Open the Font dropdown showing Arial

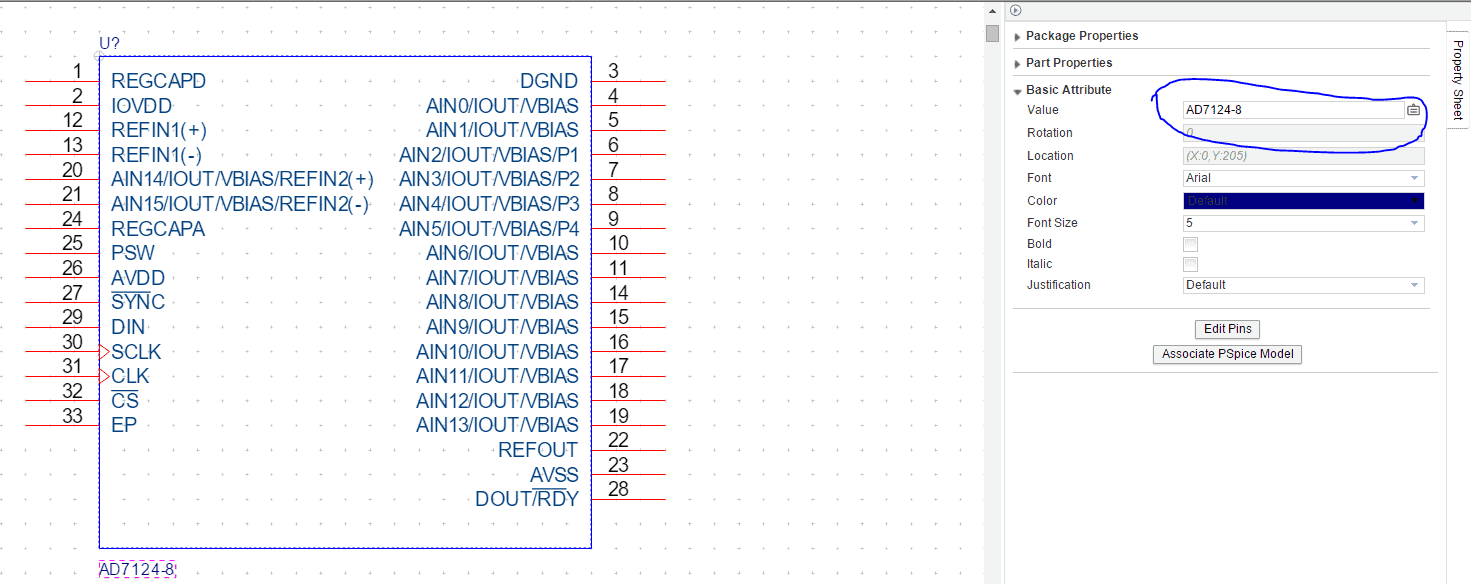click(x=1303, y=178)
